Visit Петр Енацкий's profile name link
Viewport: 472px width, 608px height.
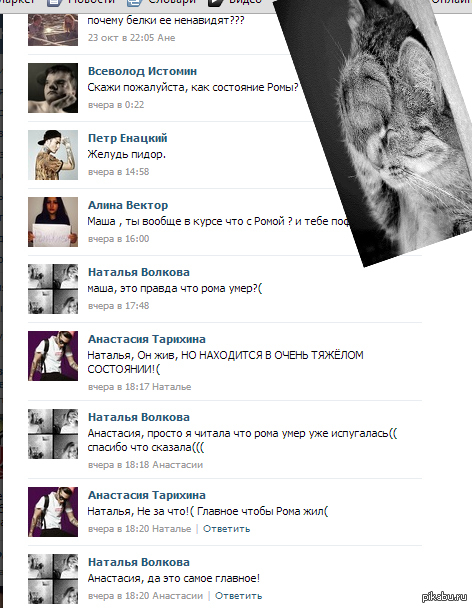point(128,138)
